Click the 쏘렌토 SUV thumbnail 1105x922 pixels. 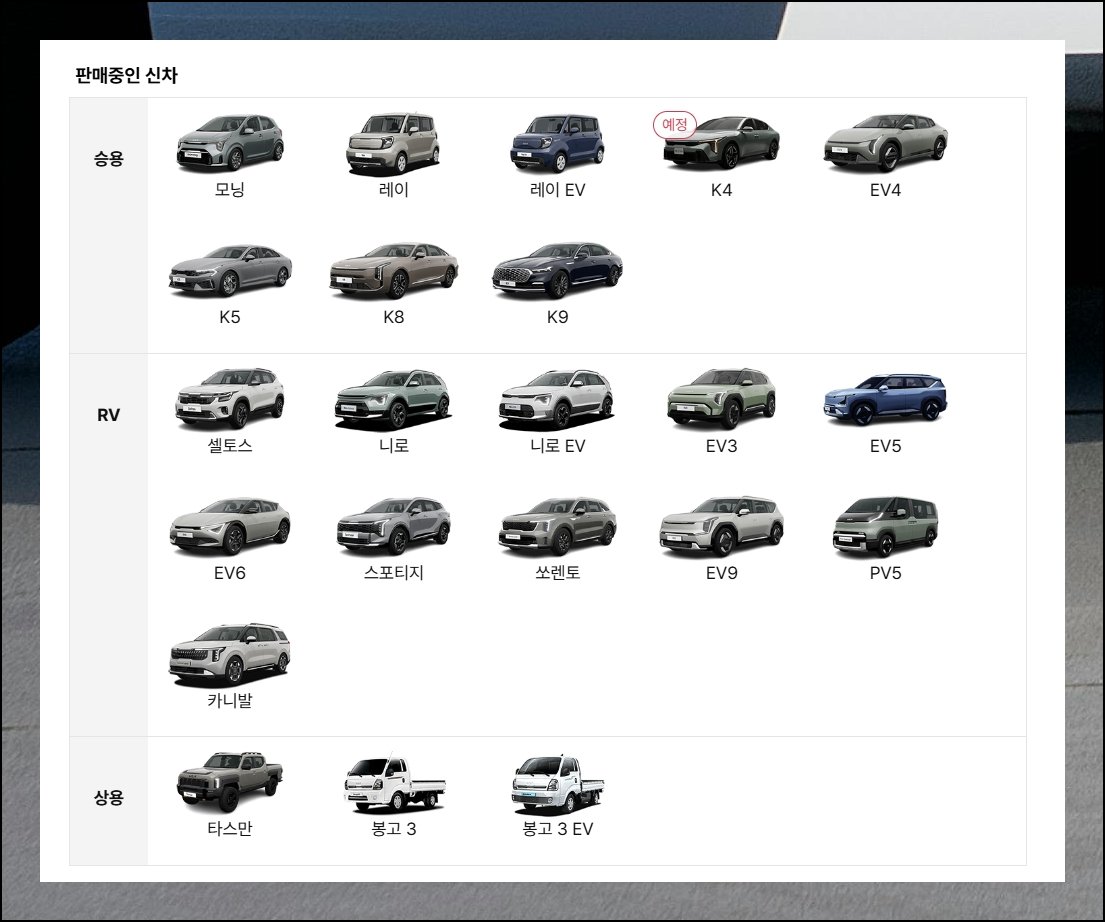(557, 527)
